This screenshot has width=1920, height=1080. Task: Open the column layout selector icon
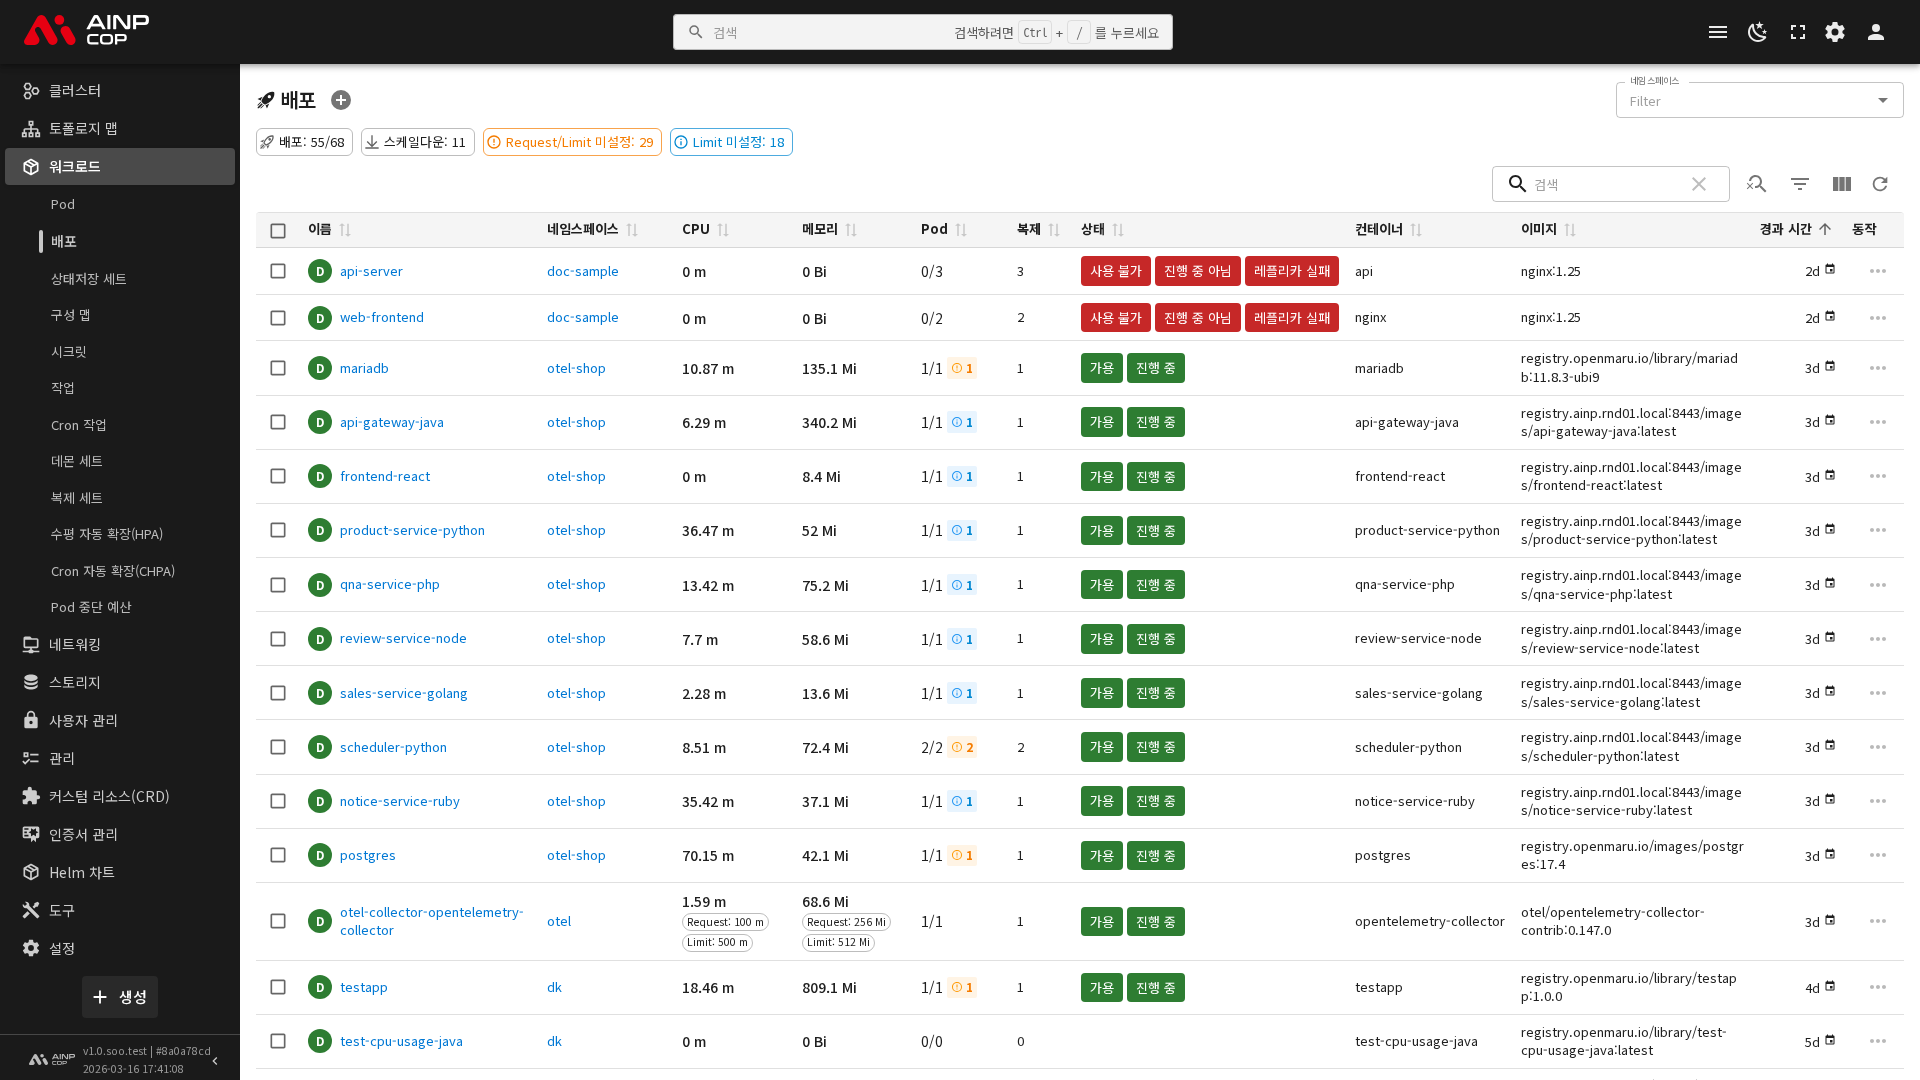click(1841, 184)
